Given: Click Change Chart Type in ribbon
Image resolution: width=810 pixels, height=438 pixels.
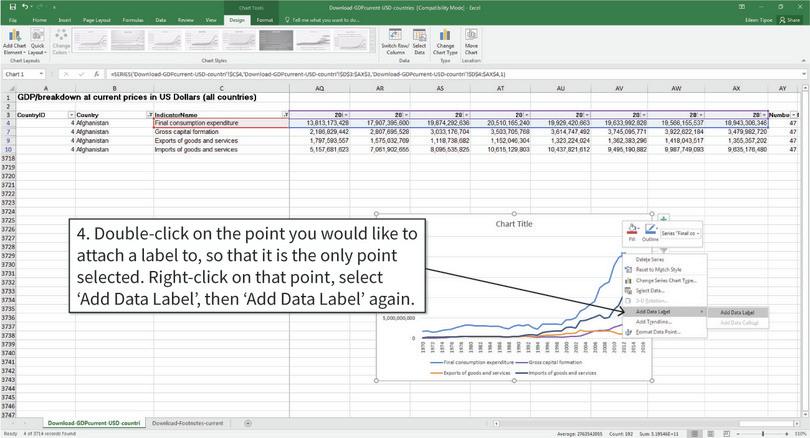Looking at the screenshot, I should tap(445, 42).
